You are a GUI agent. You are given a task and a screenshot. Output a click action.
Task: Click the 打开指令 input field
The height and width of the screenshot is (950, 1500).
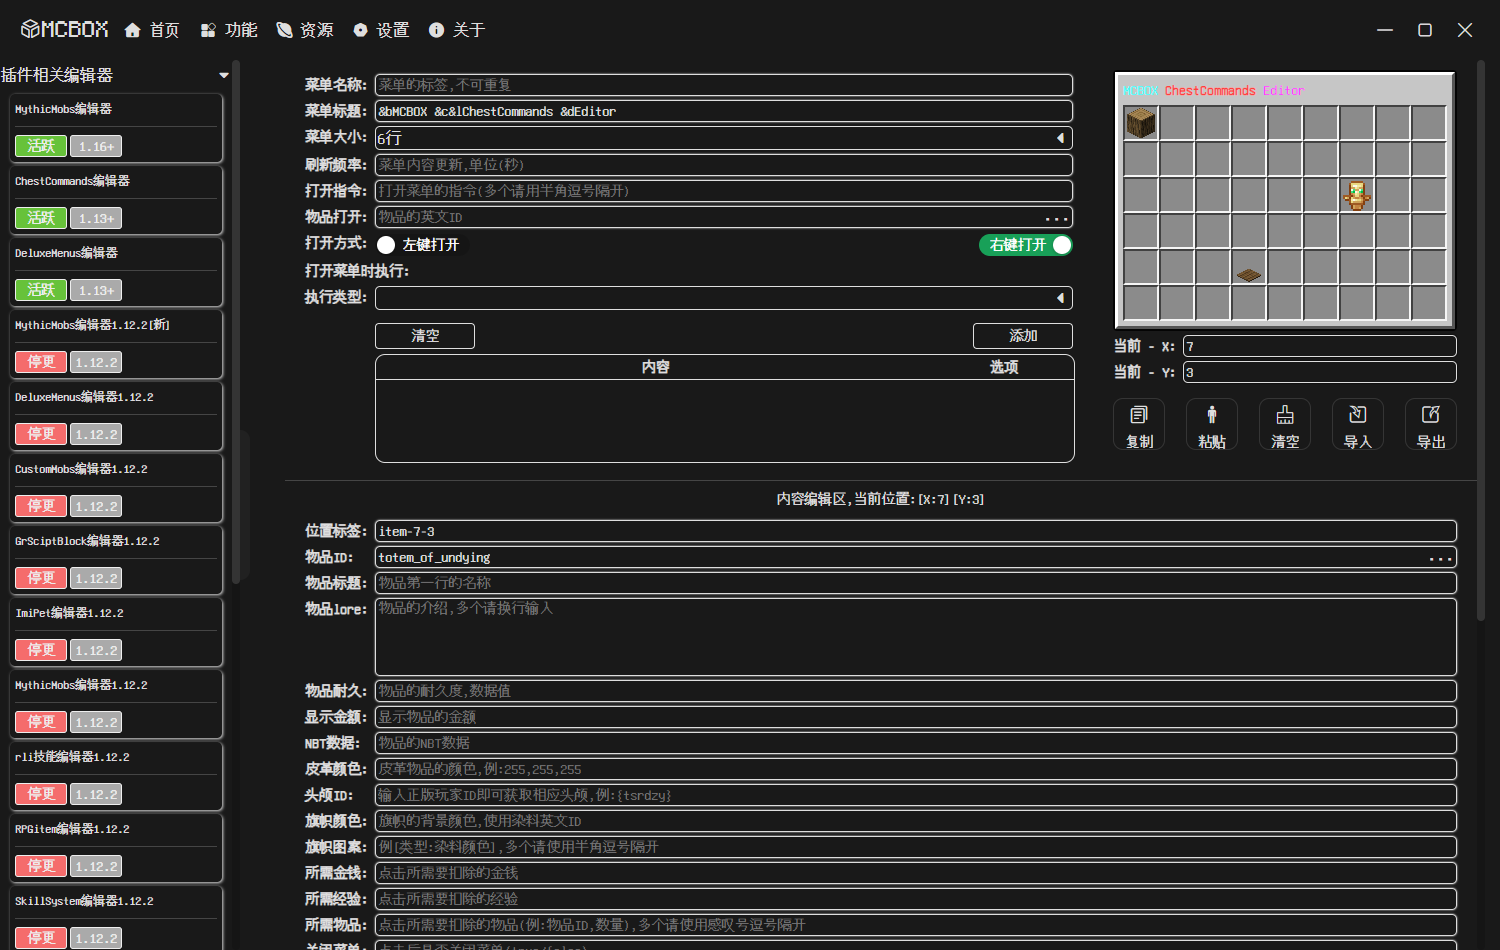tap(724, 191)
